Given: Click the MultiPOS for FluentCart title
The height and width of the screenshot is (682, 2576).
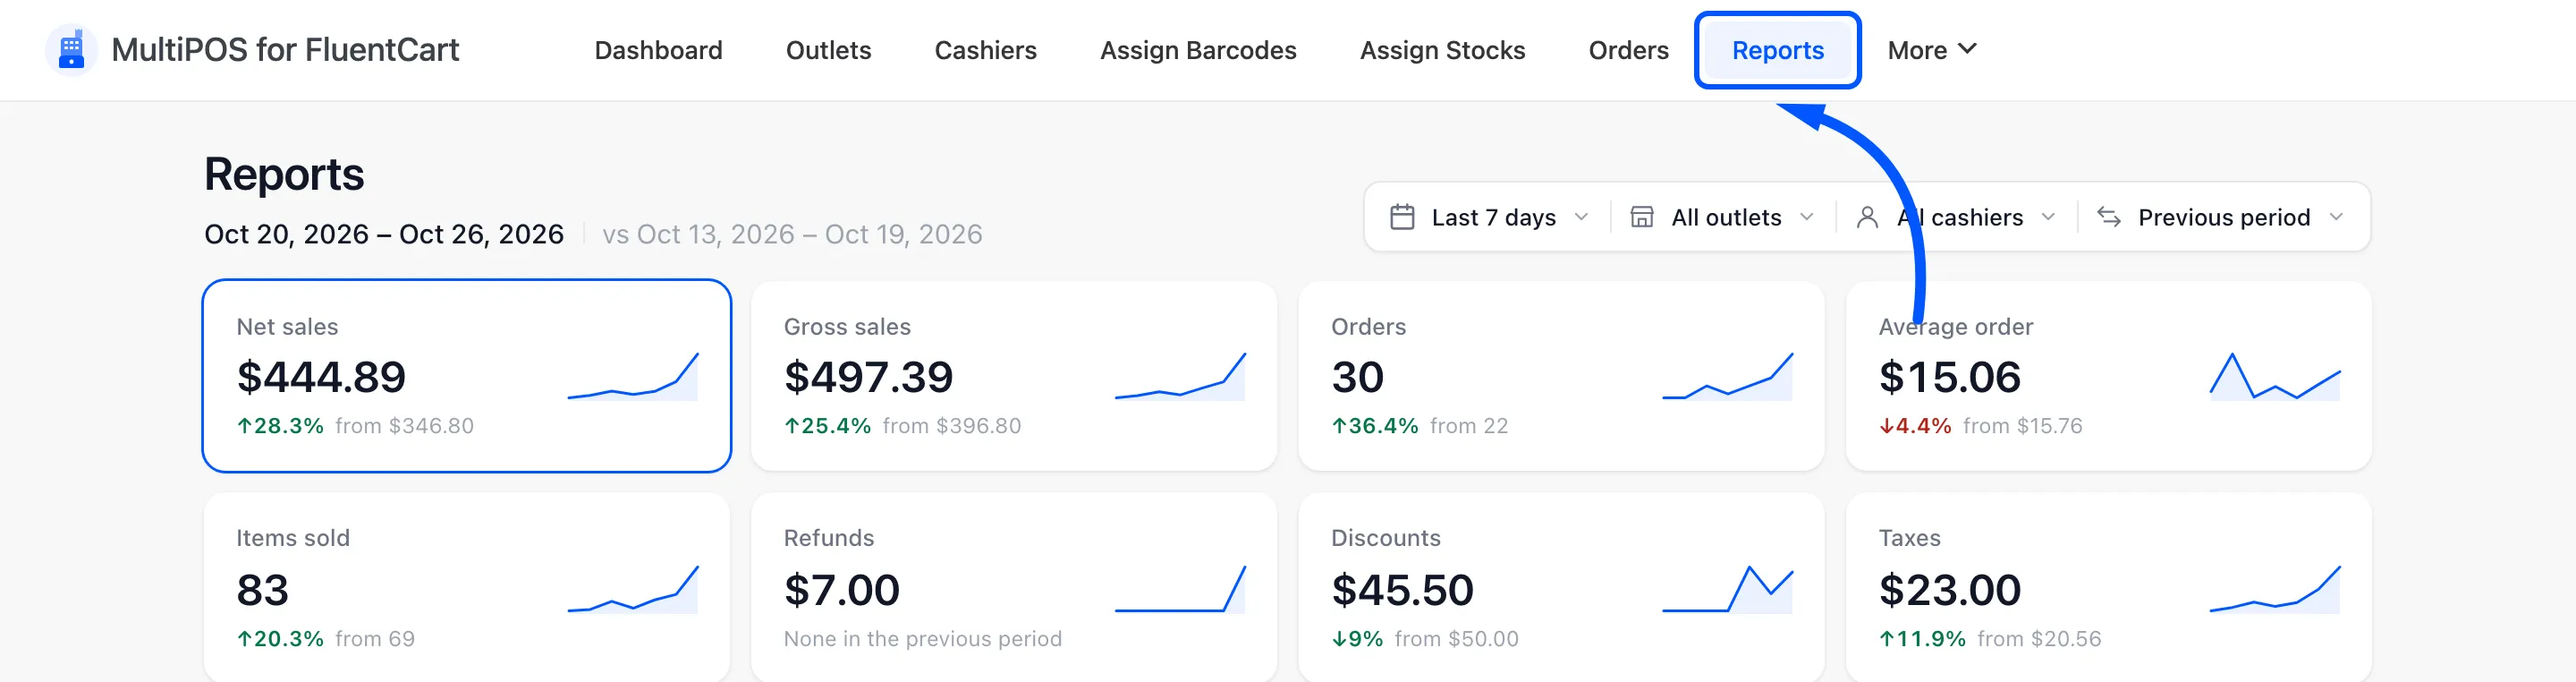Looking at the screenshot, I should (285, 50).
